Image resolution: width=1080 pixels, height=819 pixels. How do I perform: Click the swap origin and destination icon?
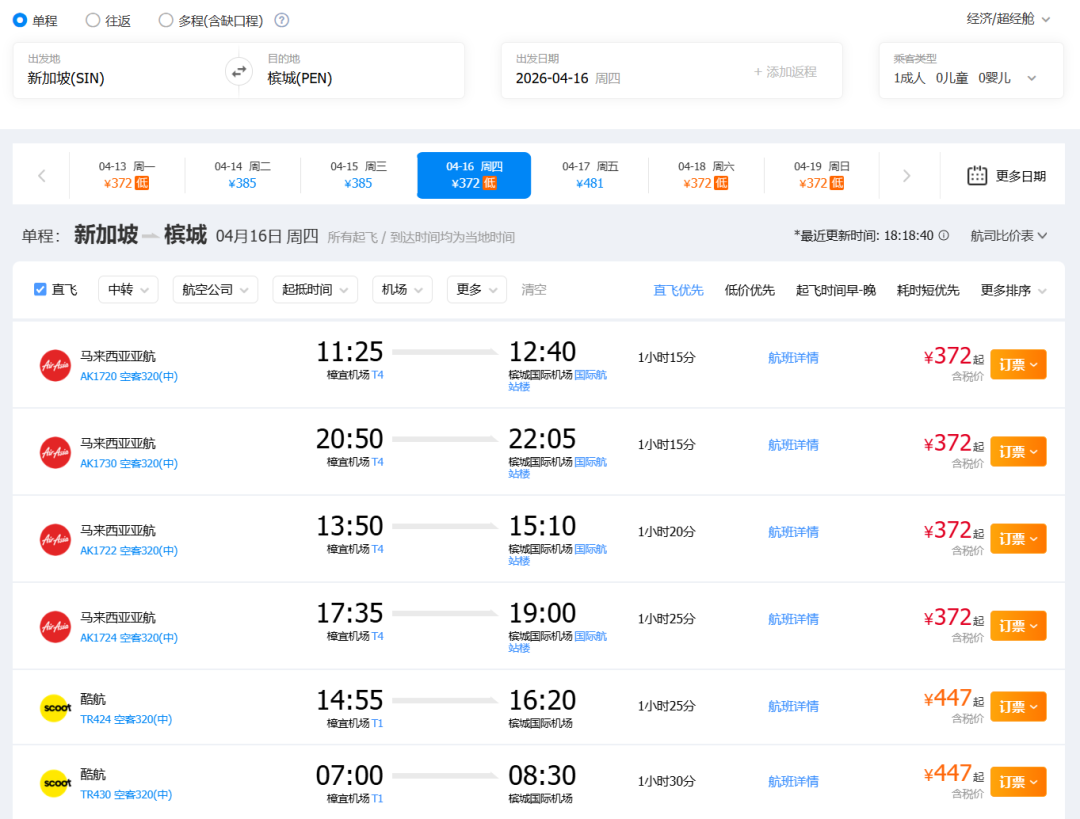[239, 71]
